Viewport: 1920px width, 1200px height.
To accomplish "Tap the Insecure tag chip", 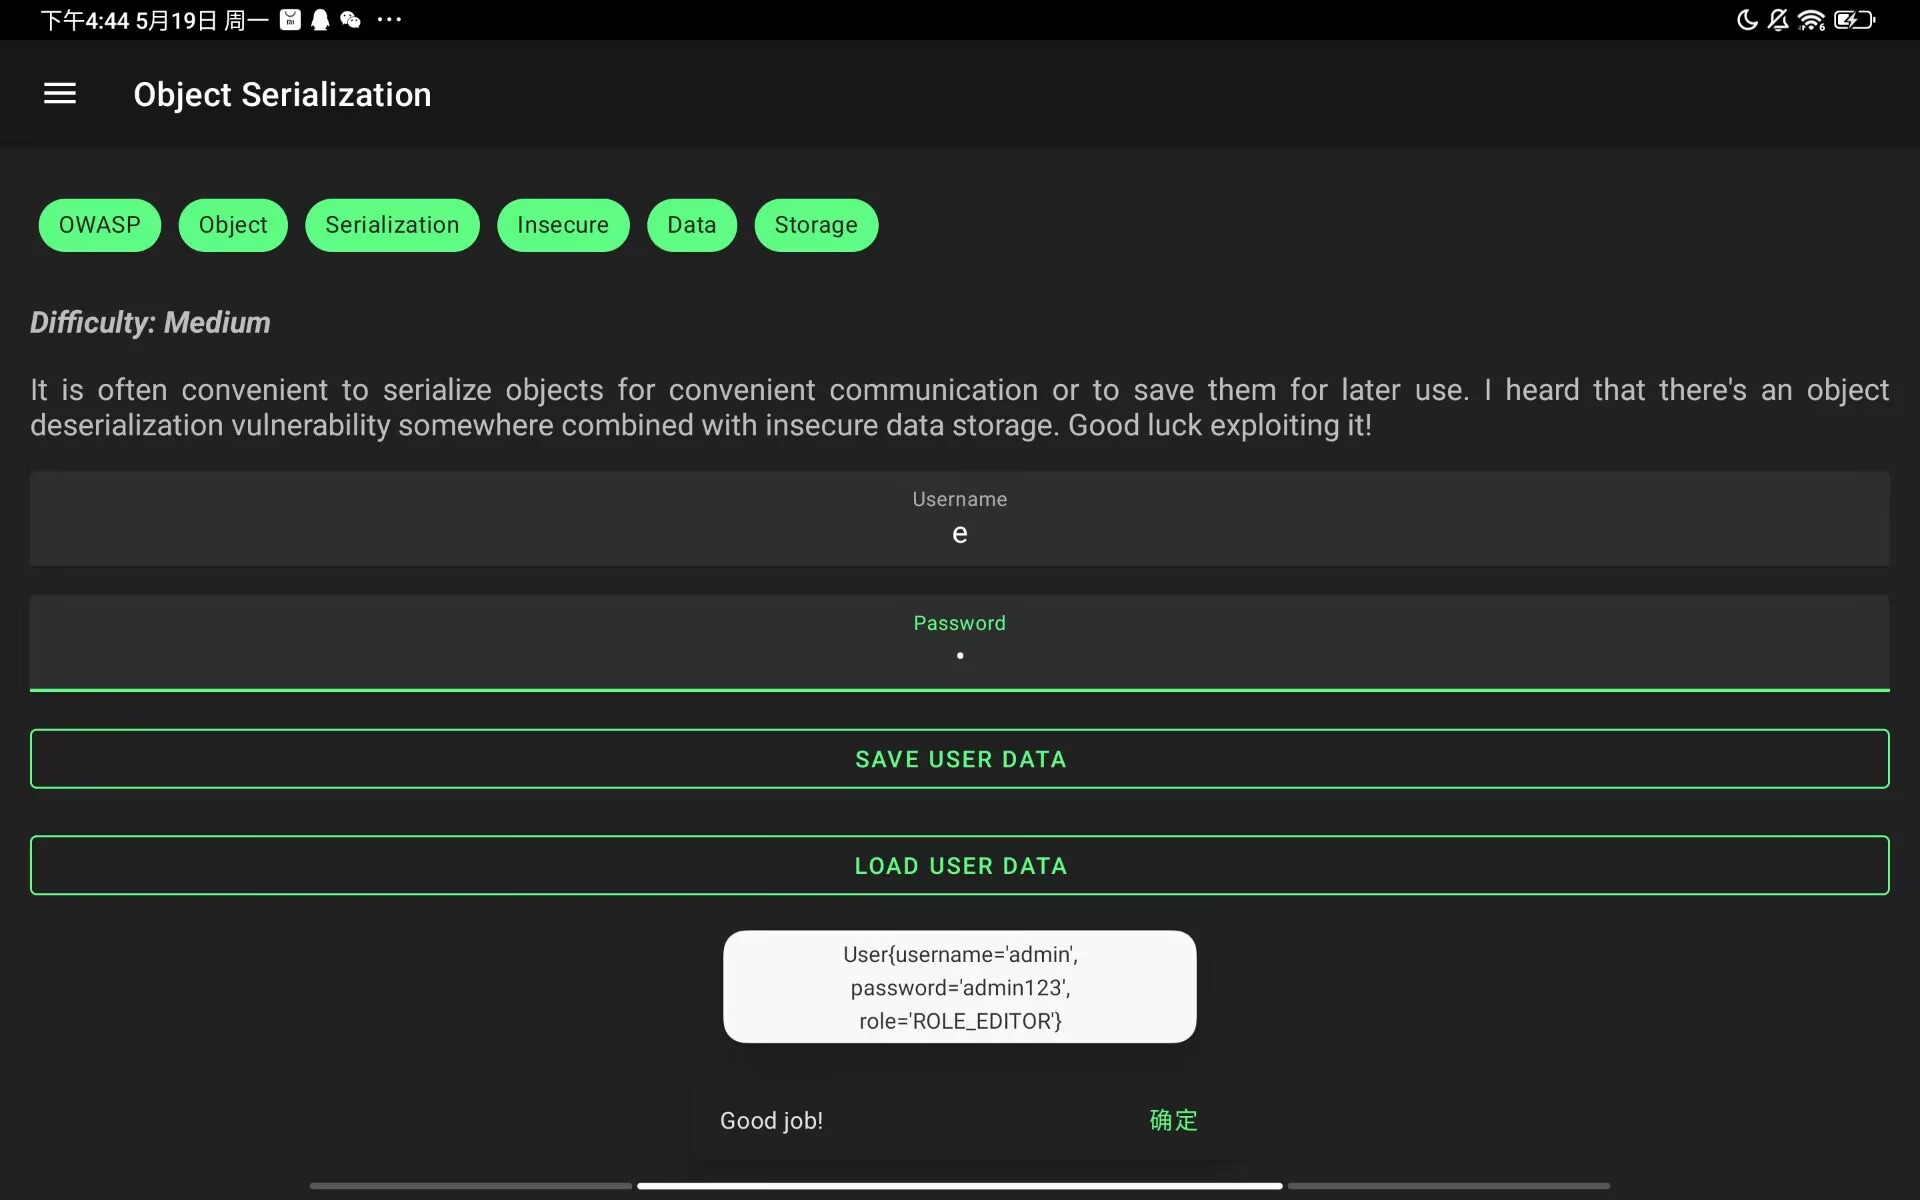I will point(563,225).
